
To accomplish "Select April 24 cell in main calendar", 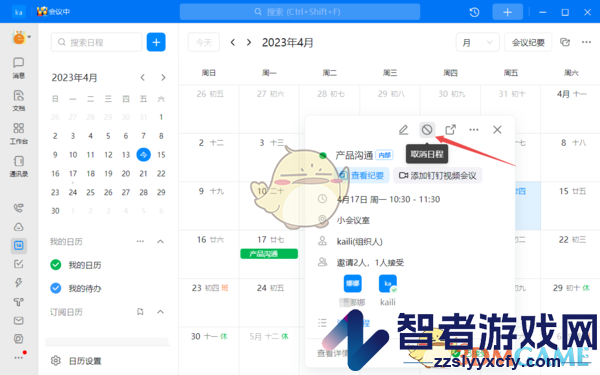I will 269,303.
